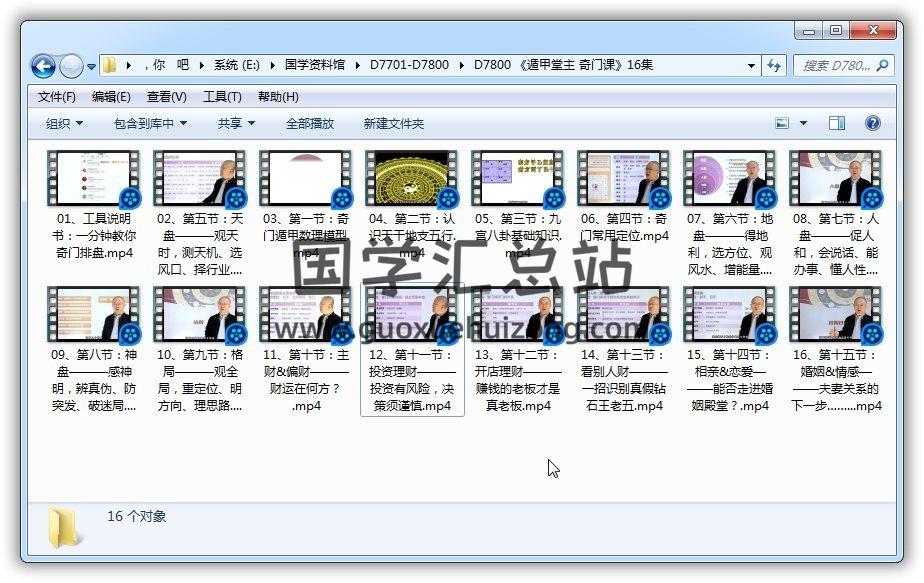Close the explorer window
Screen dimensions: 924x583
(873, 31)
